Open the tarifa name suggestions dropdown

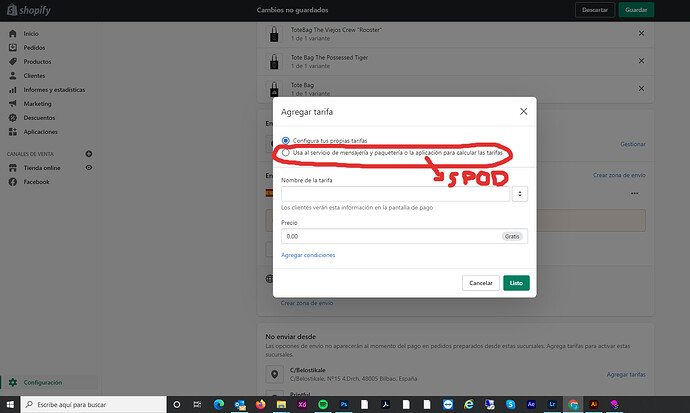coord(520,194)
